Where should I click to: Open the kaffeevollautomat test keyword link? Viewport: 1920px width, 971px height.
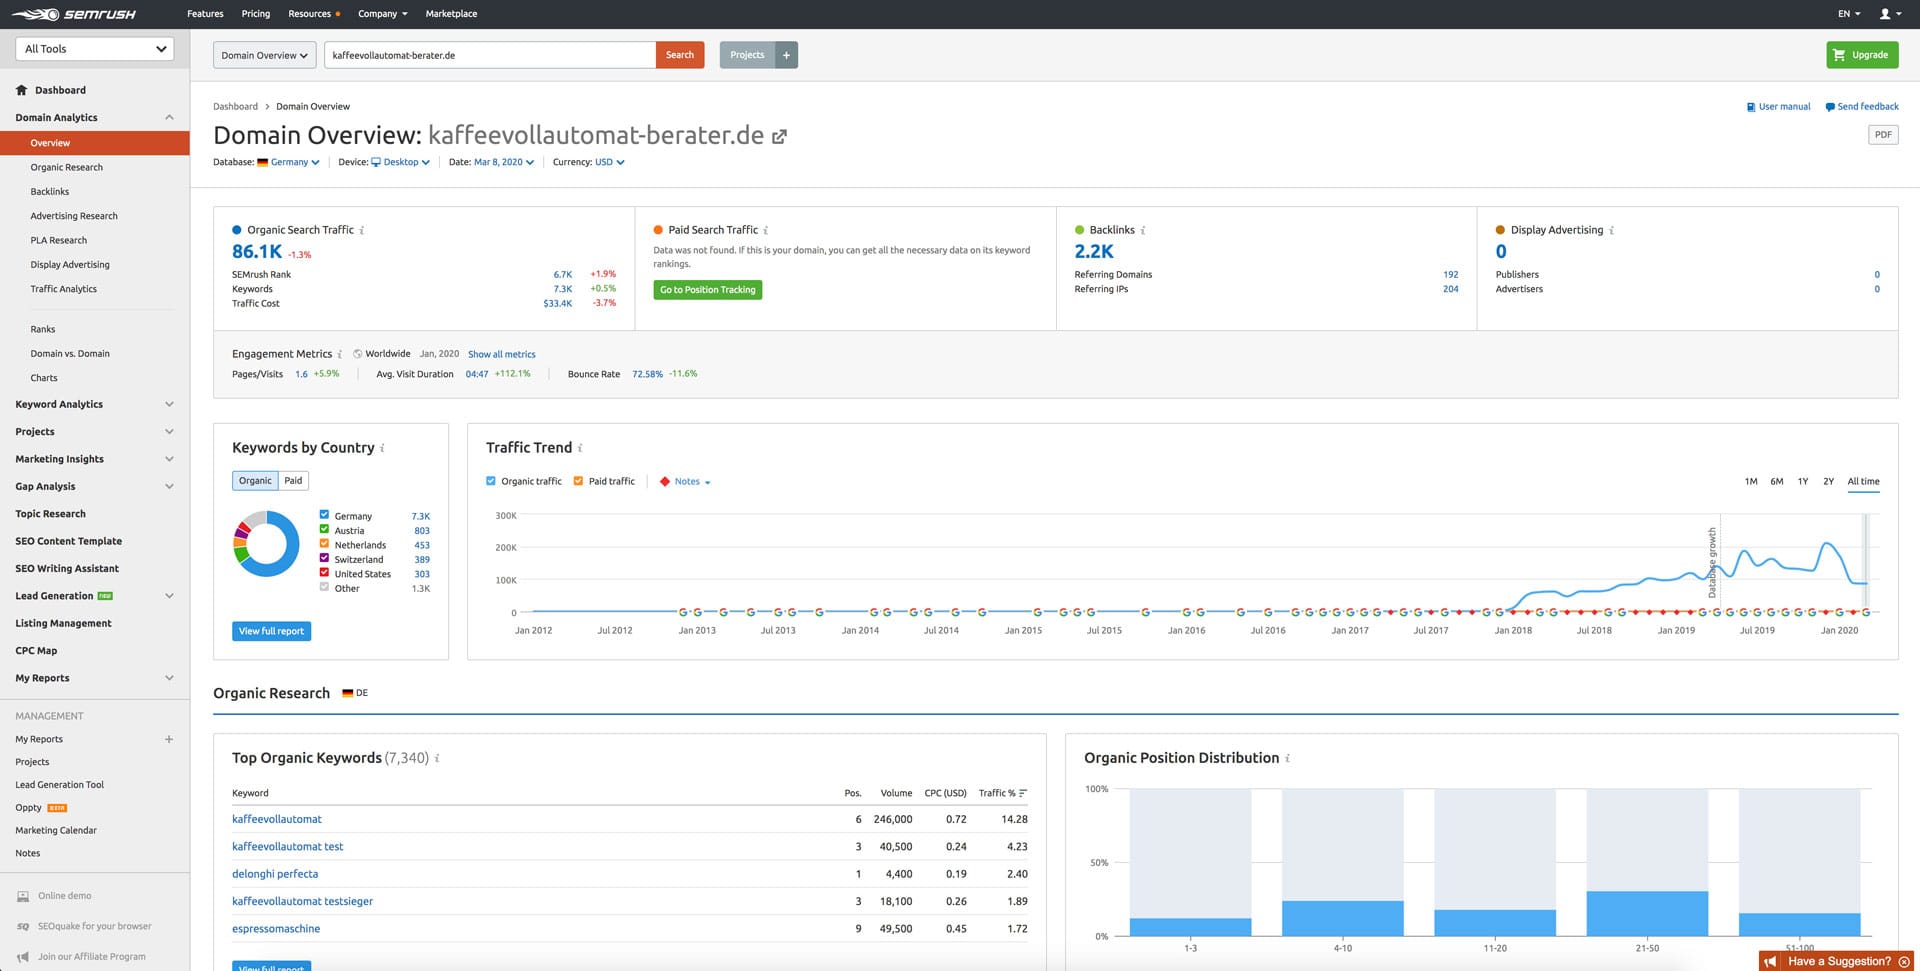point(287,847)
